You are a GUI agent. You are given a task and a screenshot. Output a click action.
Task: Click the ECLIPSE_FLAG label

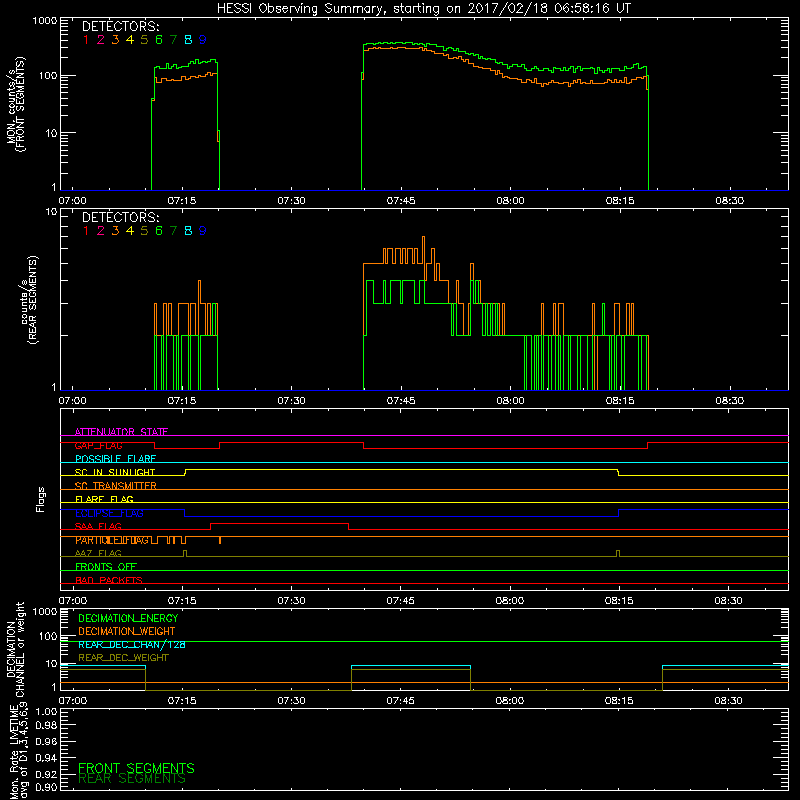tap(109, 513)
